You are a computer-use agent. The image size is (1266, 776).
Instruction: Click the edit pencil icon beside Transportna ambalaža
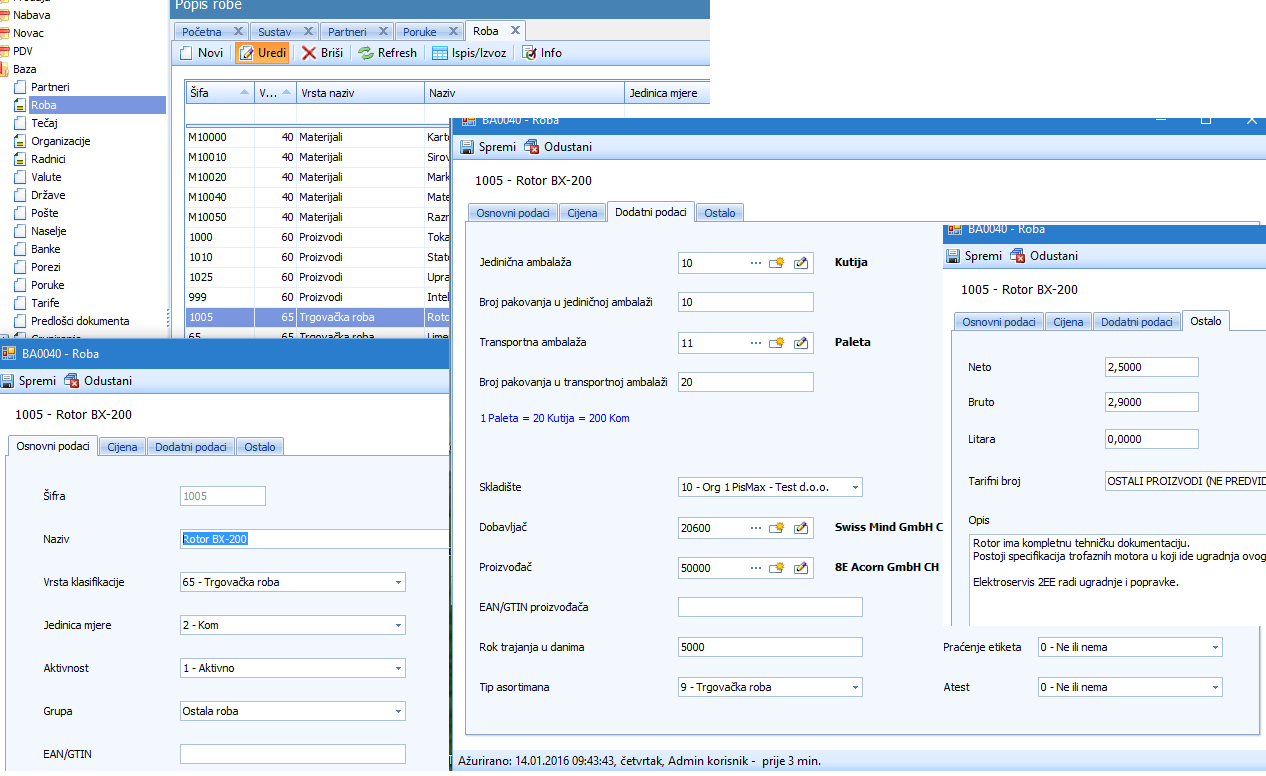point(801,342)
